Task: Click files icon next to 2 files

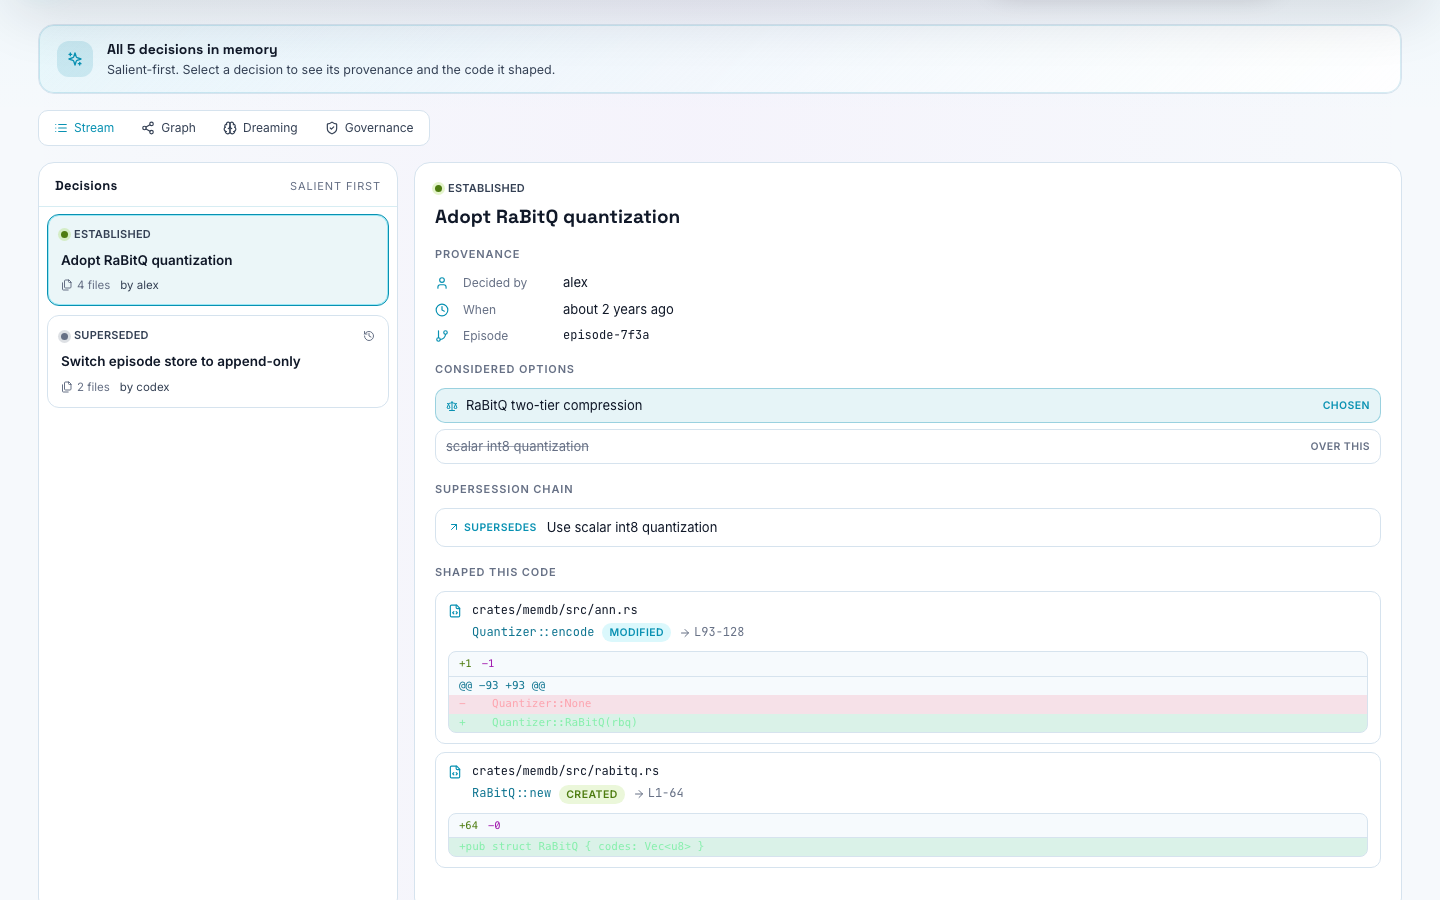Action: pyautogui.click(x=67, y=387)
